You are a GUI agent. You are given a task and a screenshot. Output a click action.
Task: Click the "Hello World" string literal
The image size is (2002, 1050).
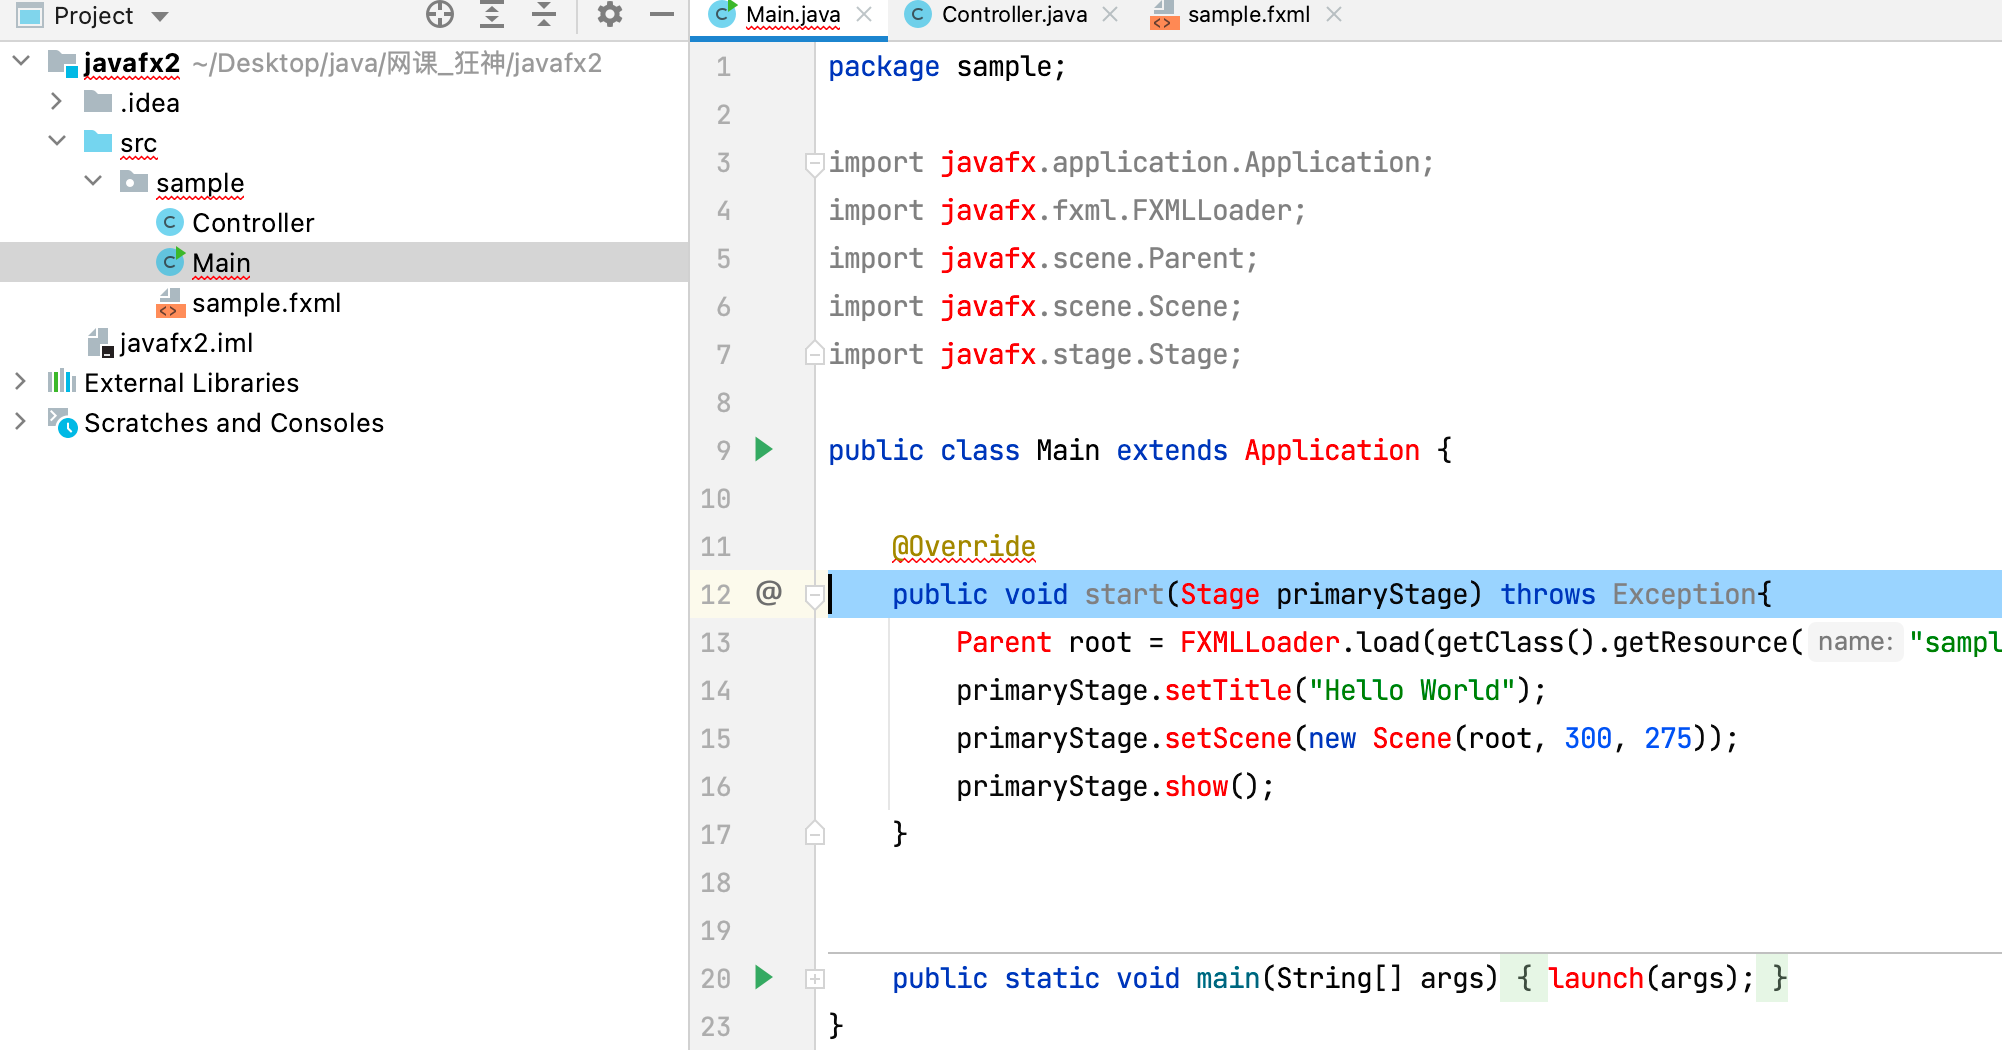pos(1412,690)
